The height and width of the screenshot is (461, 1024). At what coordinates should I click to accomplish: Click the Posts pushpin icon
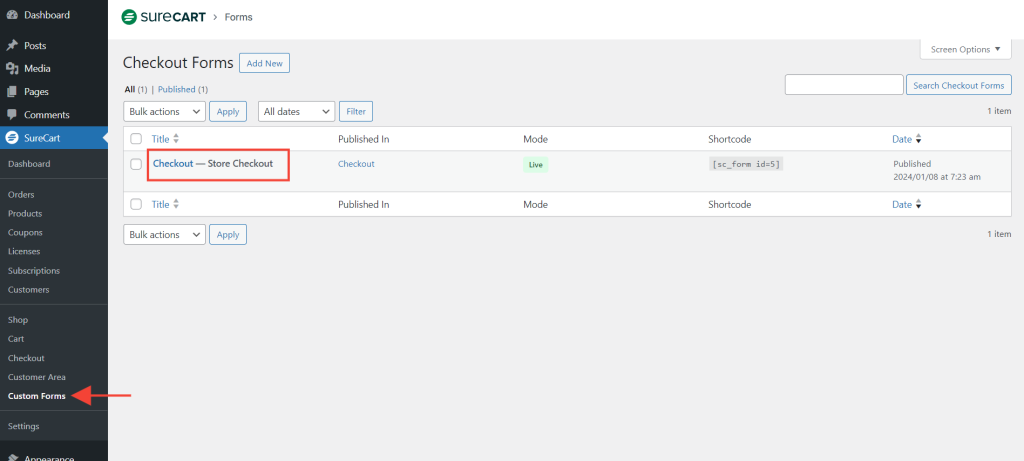point(12,46)
